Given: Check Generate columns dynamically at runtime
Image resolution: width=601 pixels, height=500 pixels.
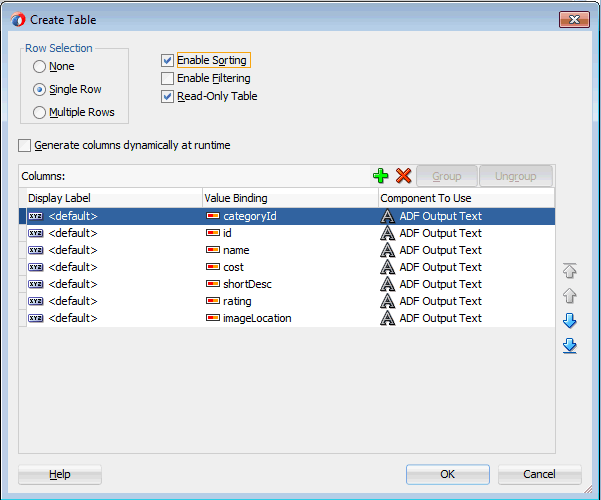Looking at the screenshot, I should pos(25,146).
